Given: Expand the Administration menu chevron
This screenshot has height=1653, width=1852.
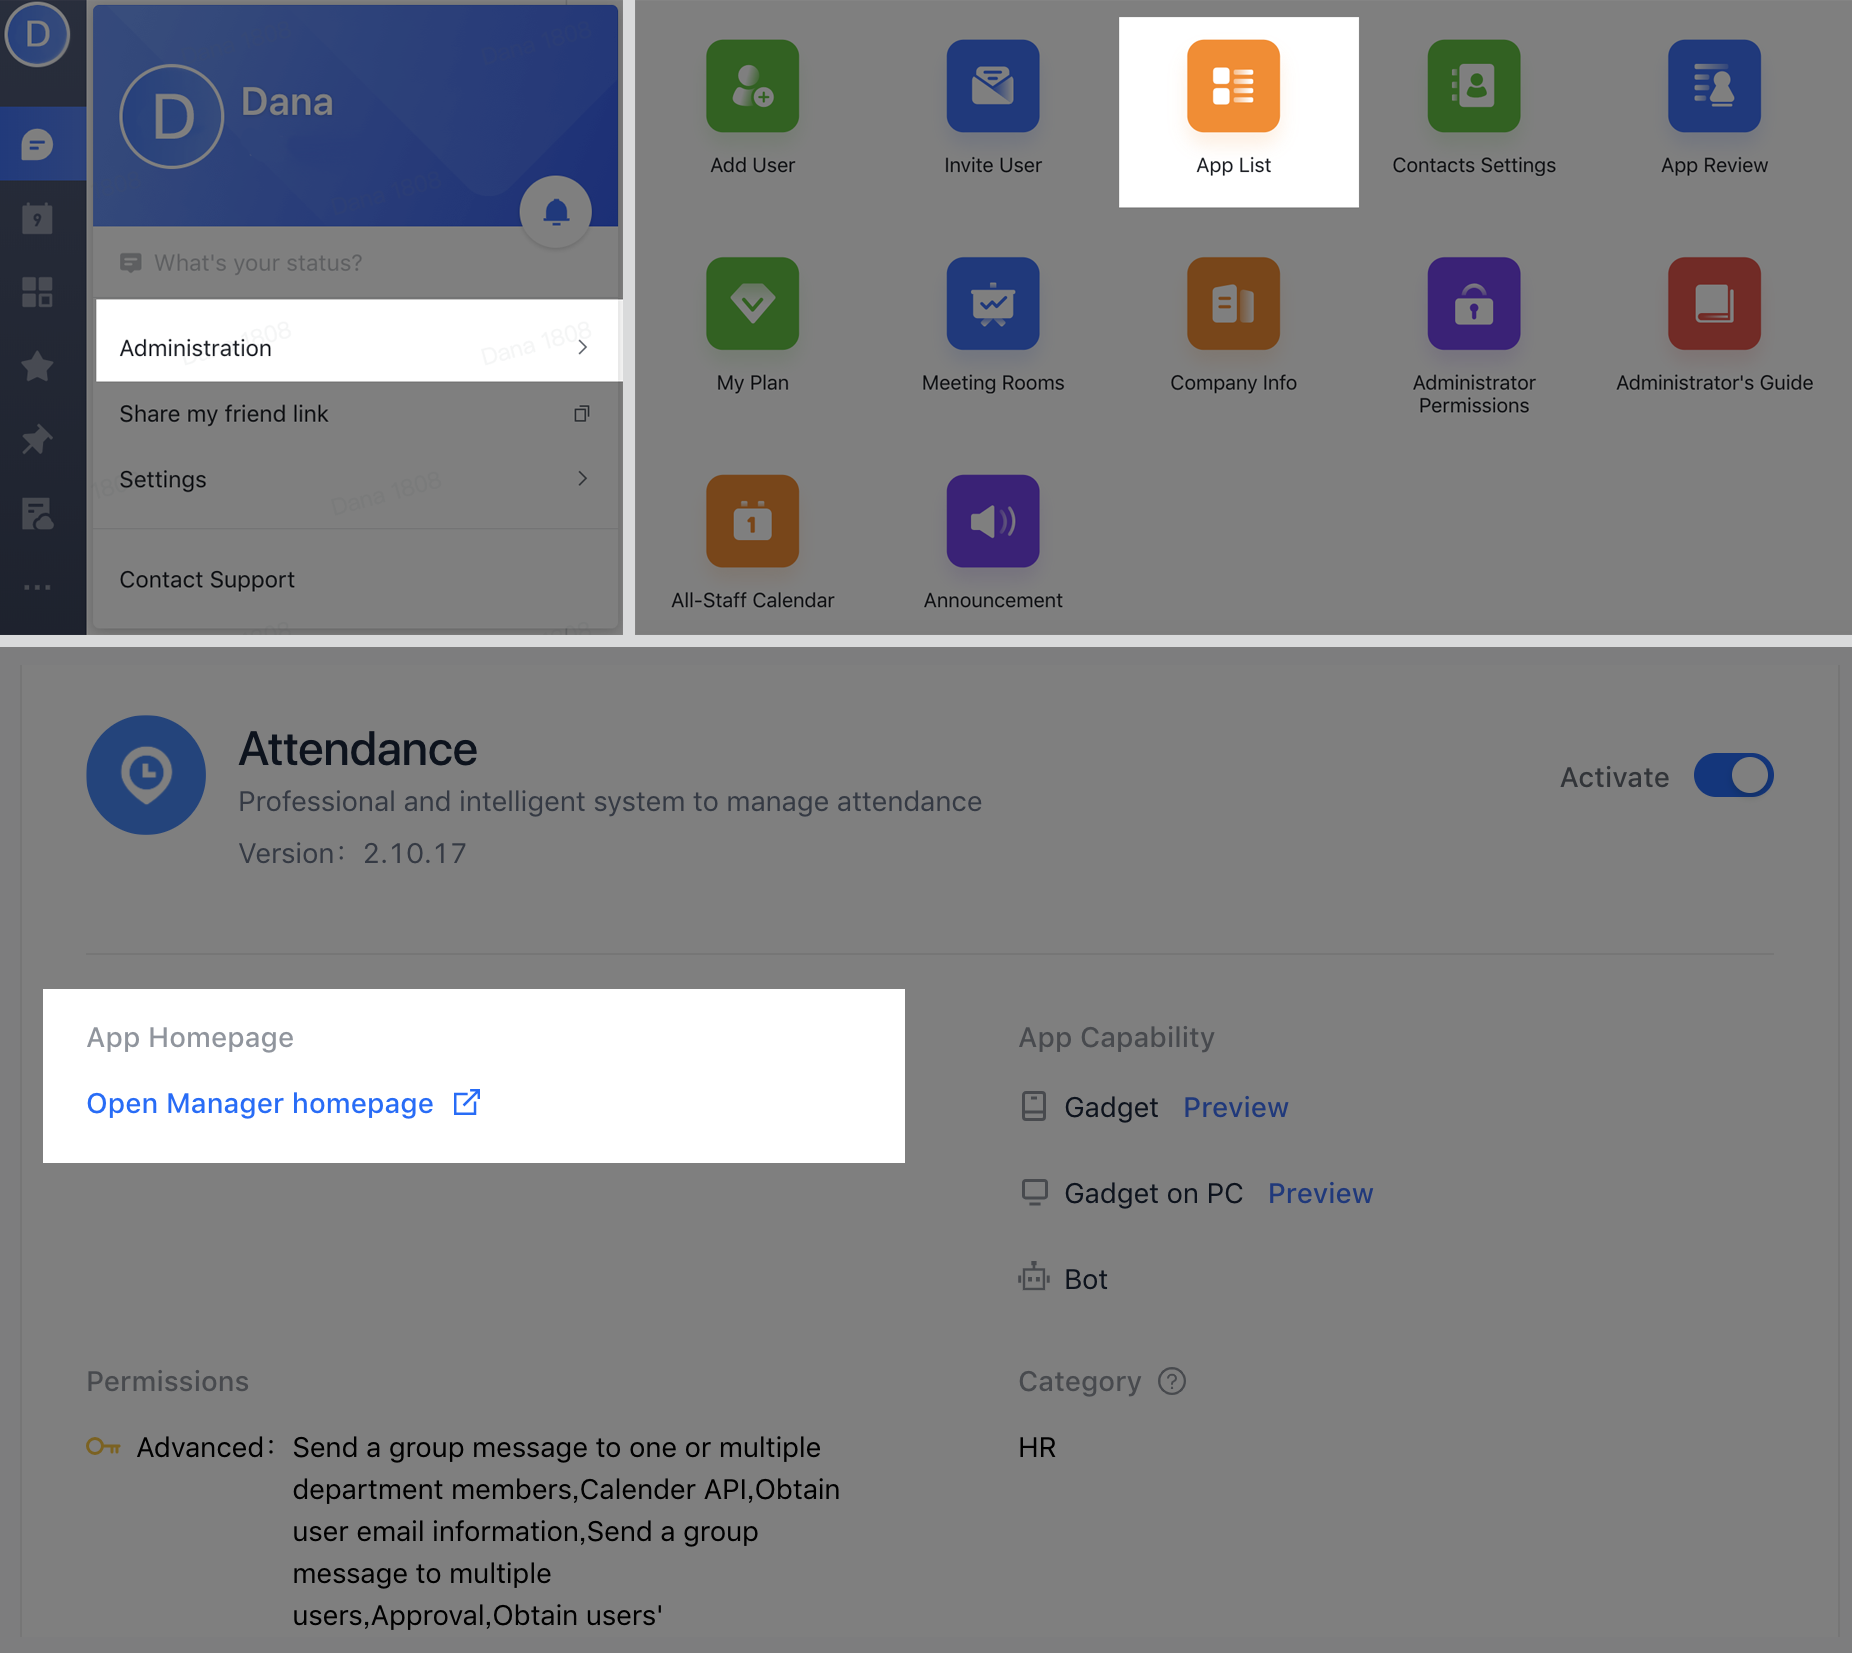Looking at the screenshot, I should [x=582, y=347].
